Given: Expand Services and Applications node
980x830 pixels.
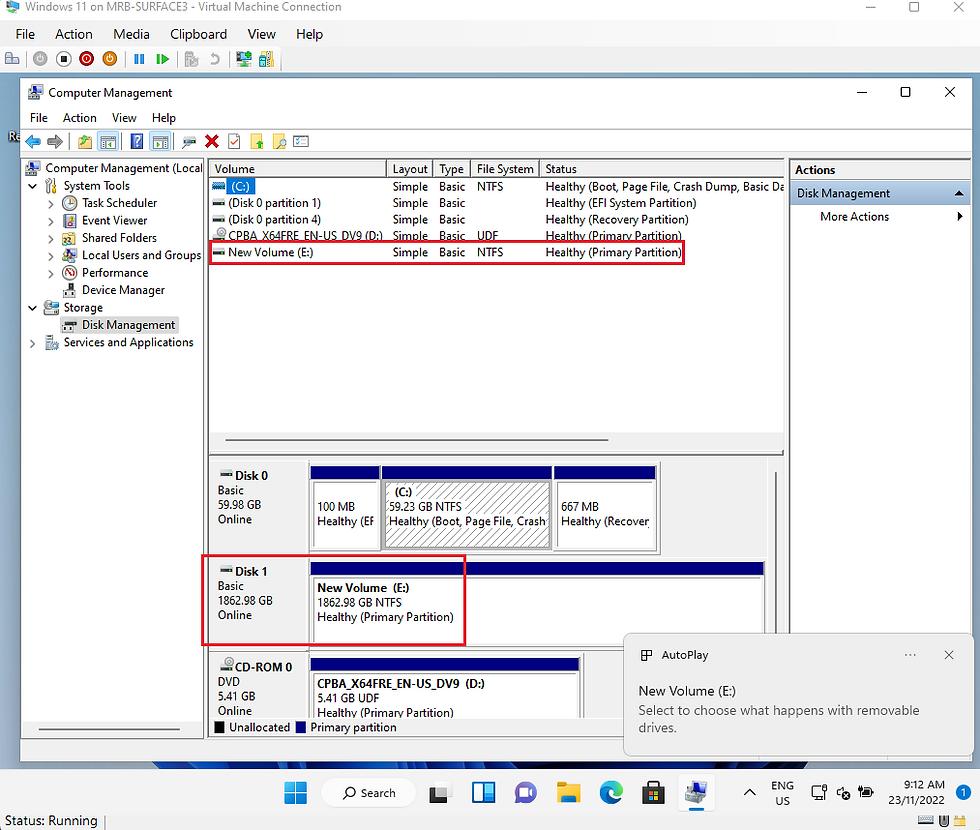Looking at the screenshot, I should tap(32, 343).
